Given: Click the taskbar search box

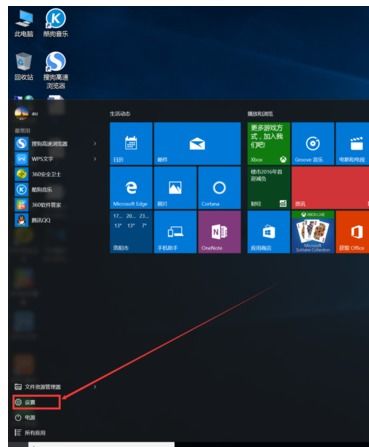Looking at the screenshot, I should pyautogui.click(x=101, y=445).
